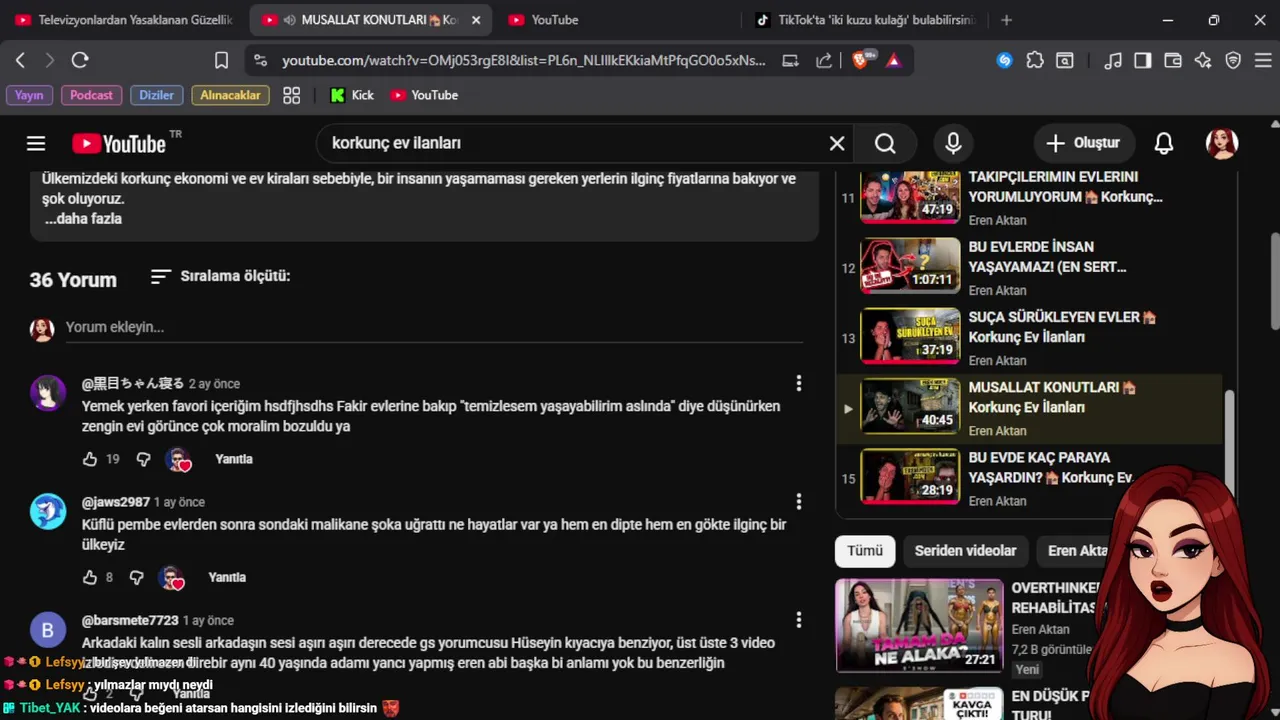Reload the page in browser
This screenshot has height=720, width=1280.
[x=80, y=60]
